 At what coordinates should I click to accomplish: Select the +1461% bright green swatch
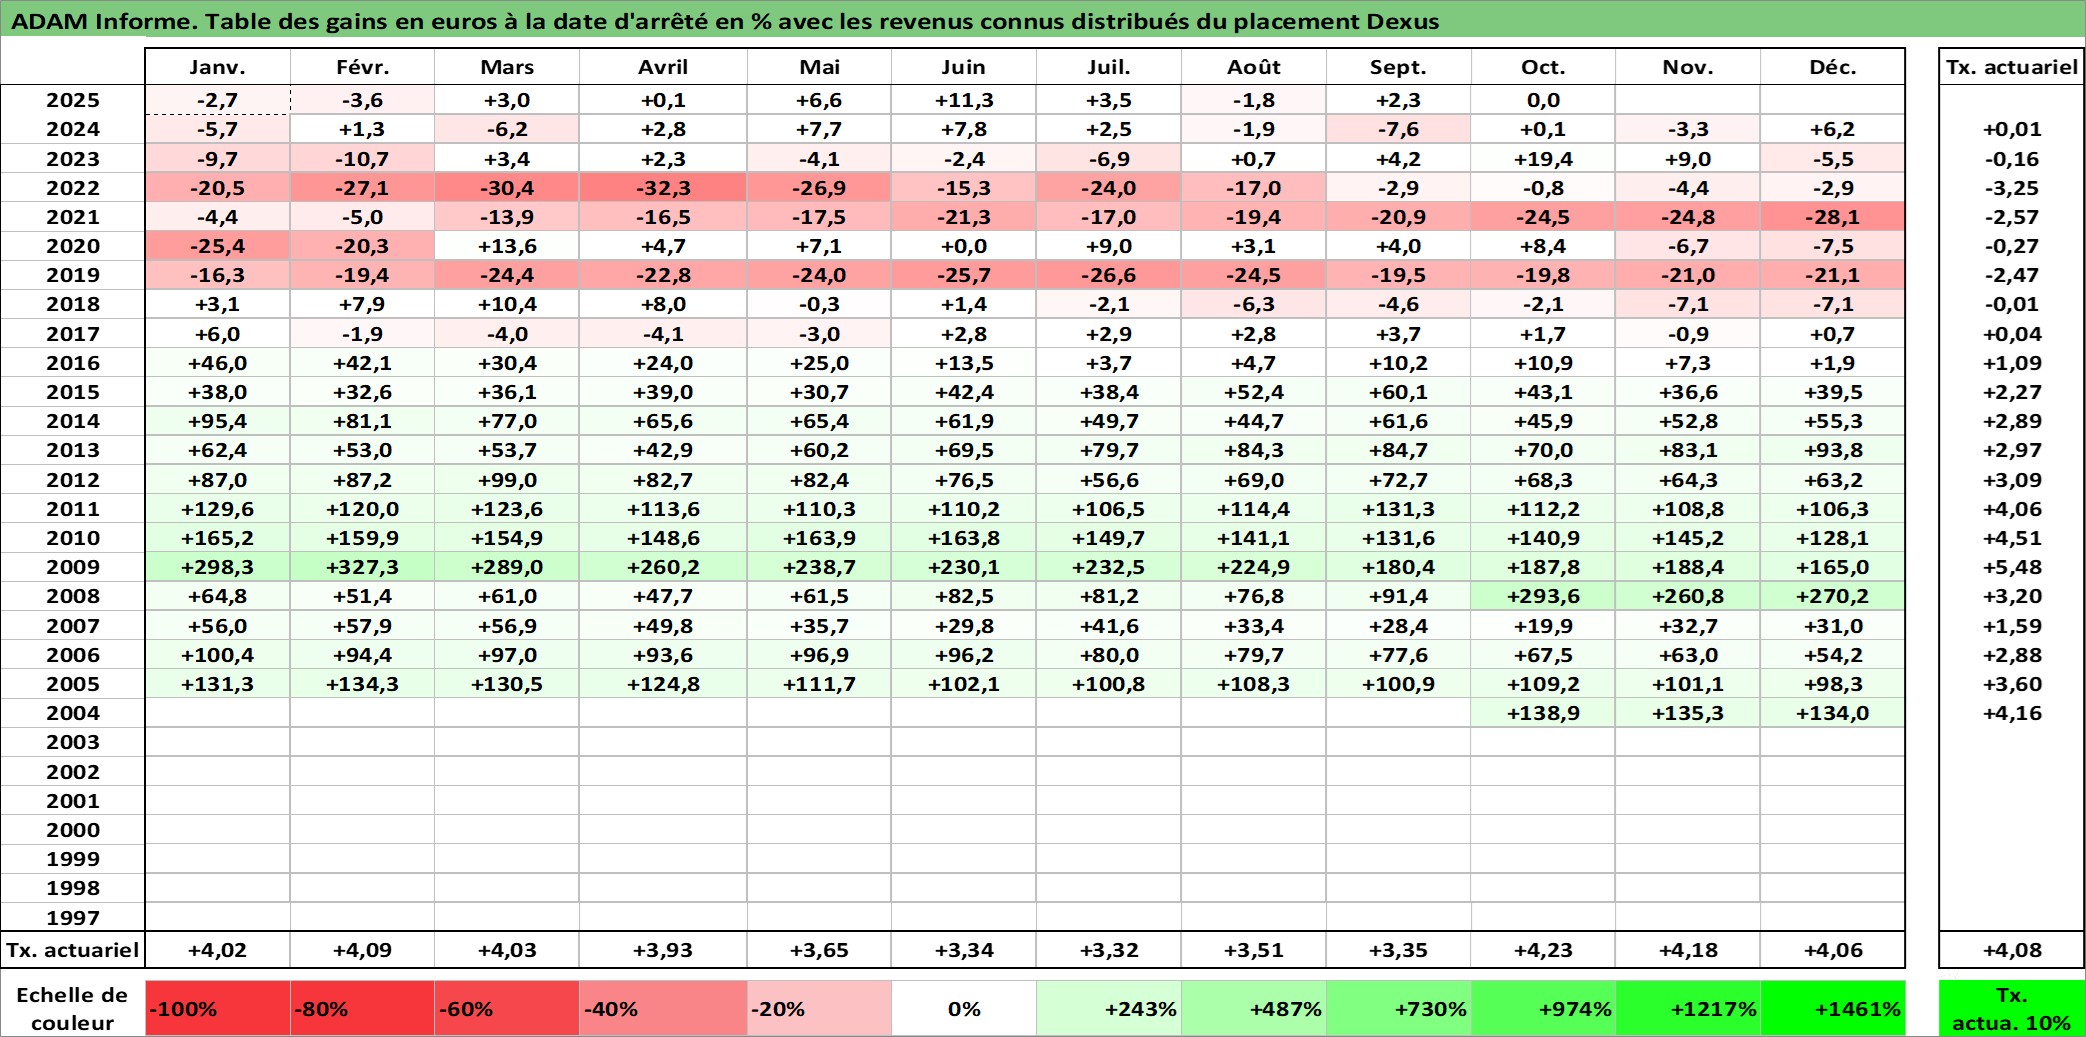pos(1833,1008)
